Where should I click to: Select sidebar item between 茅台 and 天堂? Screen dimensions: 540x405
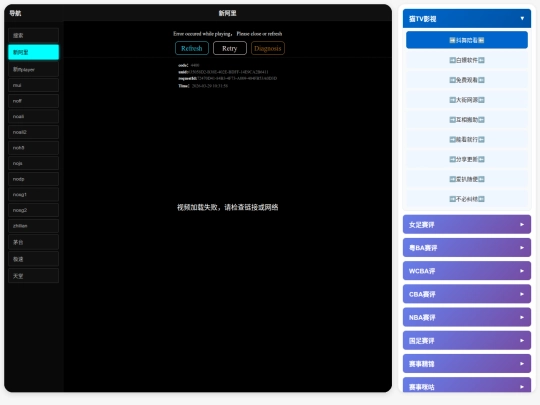click(33, 259)
